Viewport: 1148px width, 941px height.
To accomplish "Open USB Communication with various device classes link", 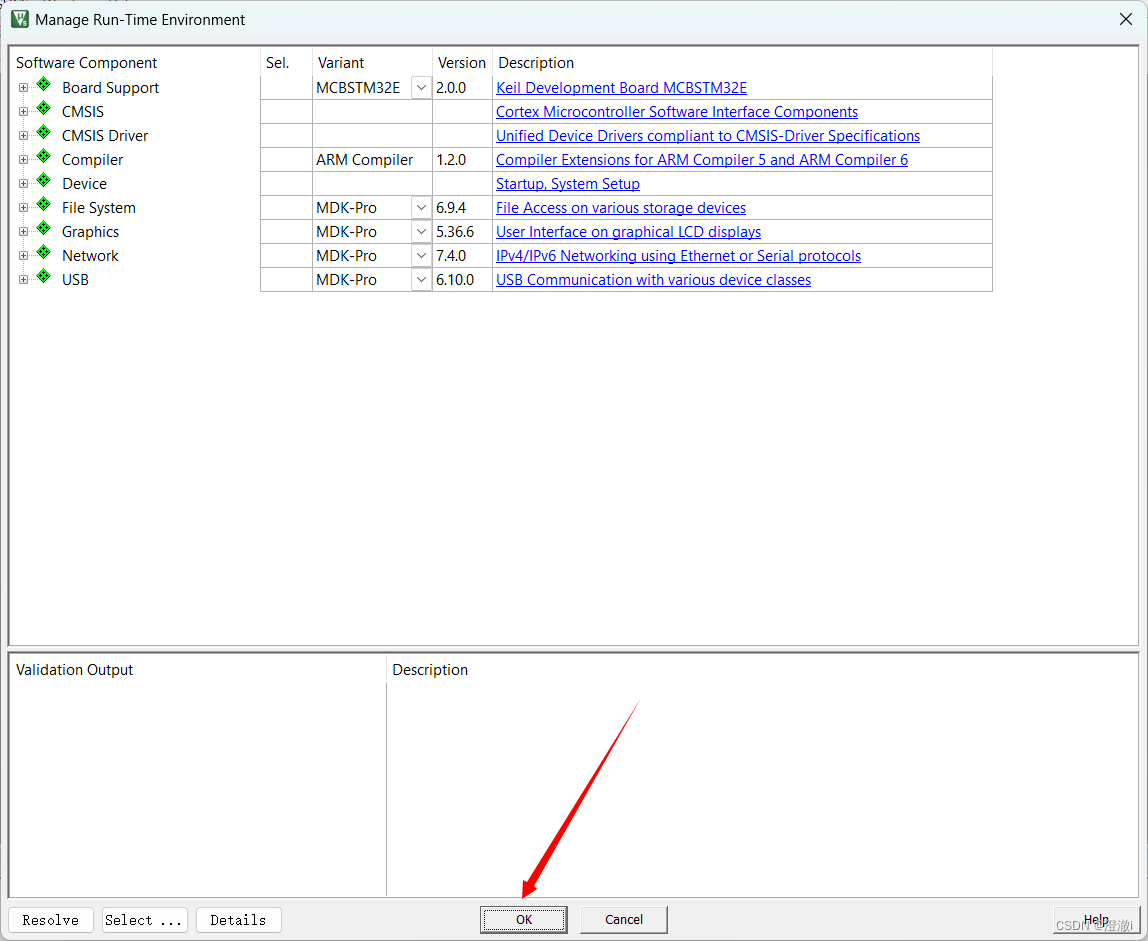I will (654, 280).
